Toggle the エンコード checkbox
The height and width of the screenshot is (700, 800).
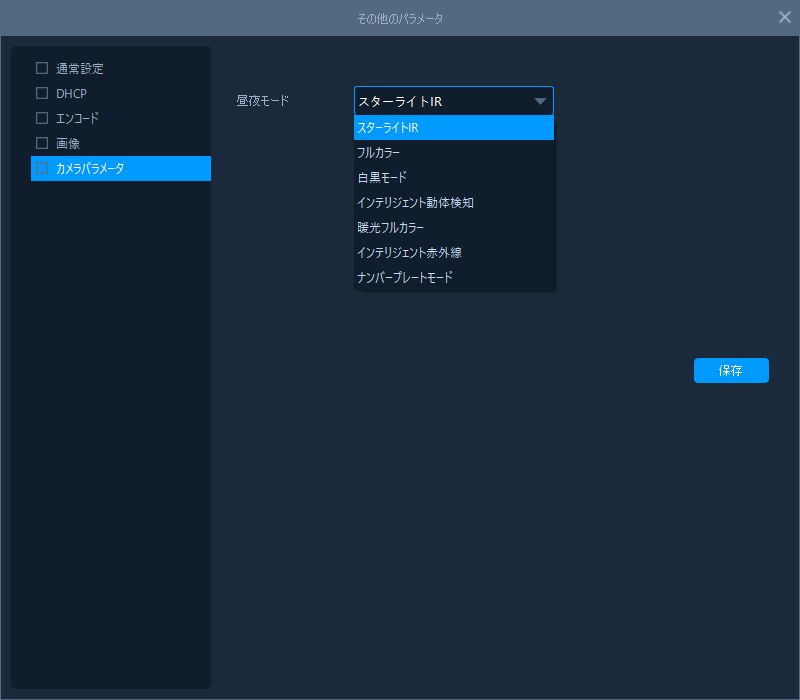pyautogui.click(x=42, y=119)
